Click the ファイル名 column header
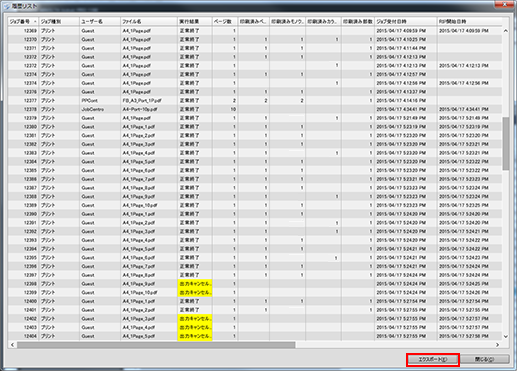517x371 pixels. click(149, 22)
